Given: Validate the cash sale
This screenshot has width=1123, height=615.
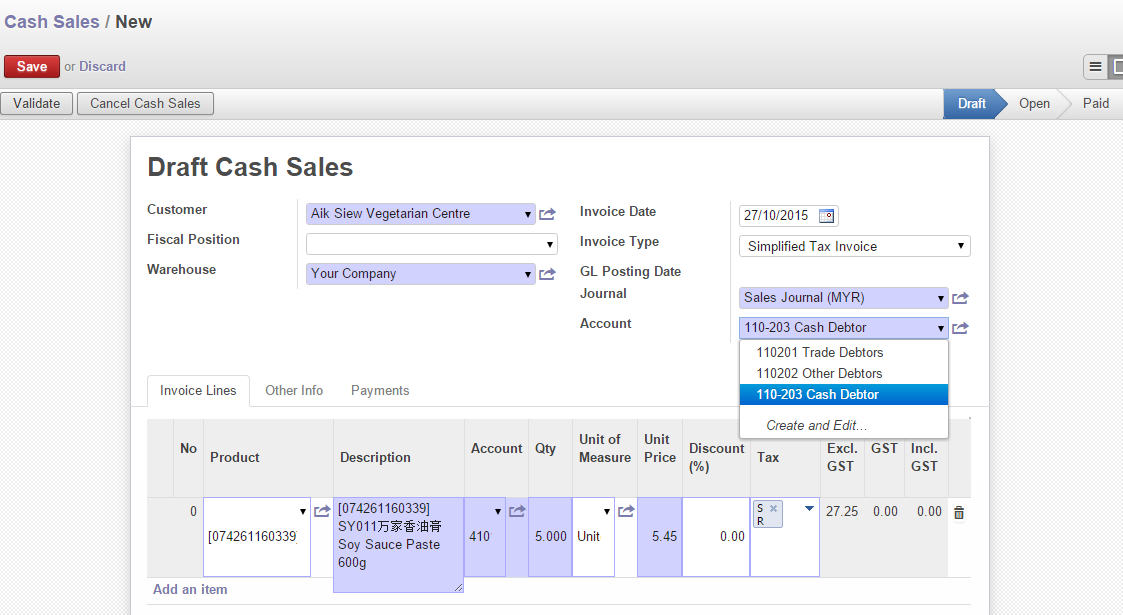Looking at the screenshot, I should [36, 103].
